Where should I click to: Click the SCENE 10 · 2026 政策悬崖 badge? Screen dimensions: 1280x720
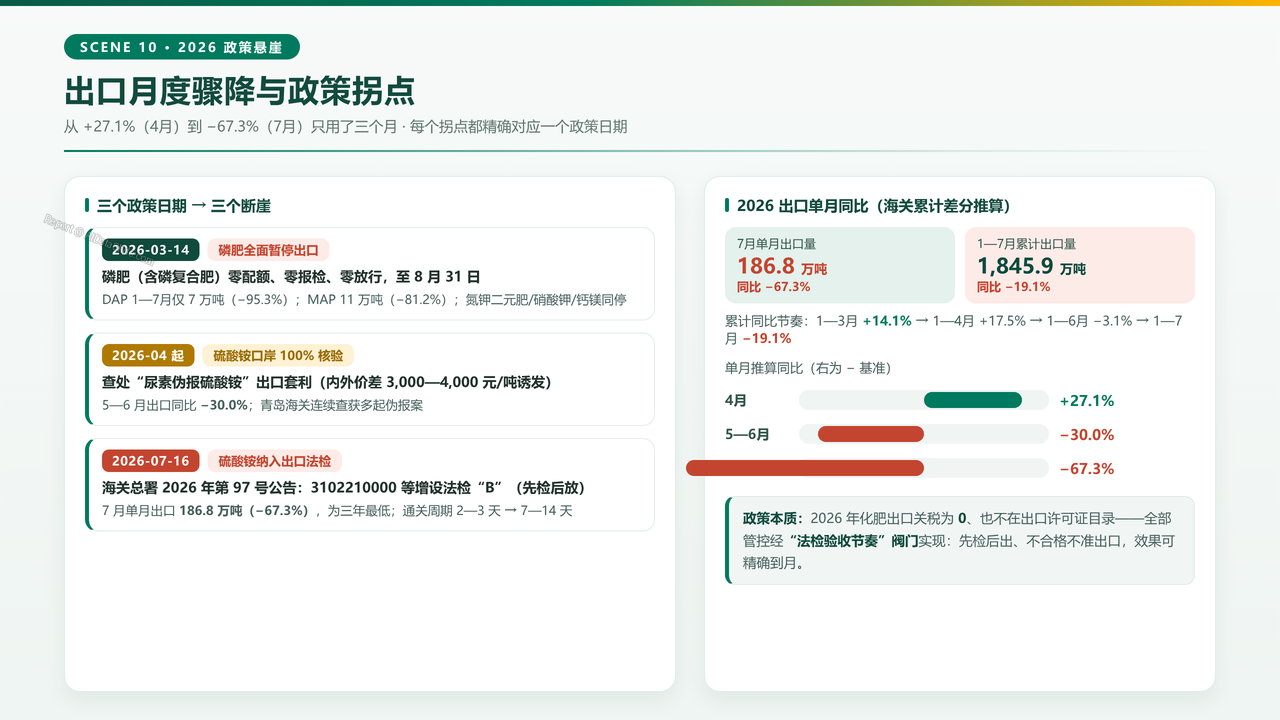coord(182,47)
